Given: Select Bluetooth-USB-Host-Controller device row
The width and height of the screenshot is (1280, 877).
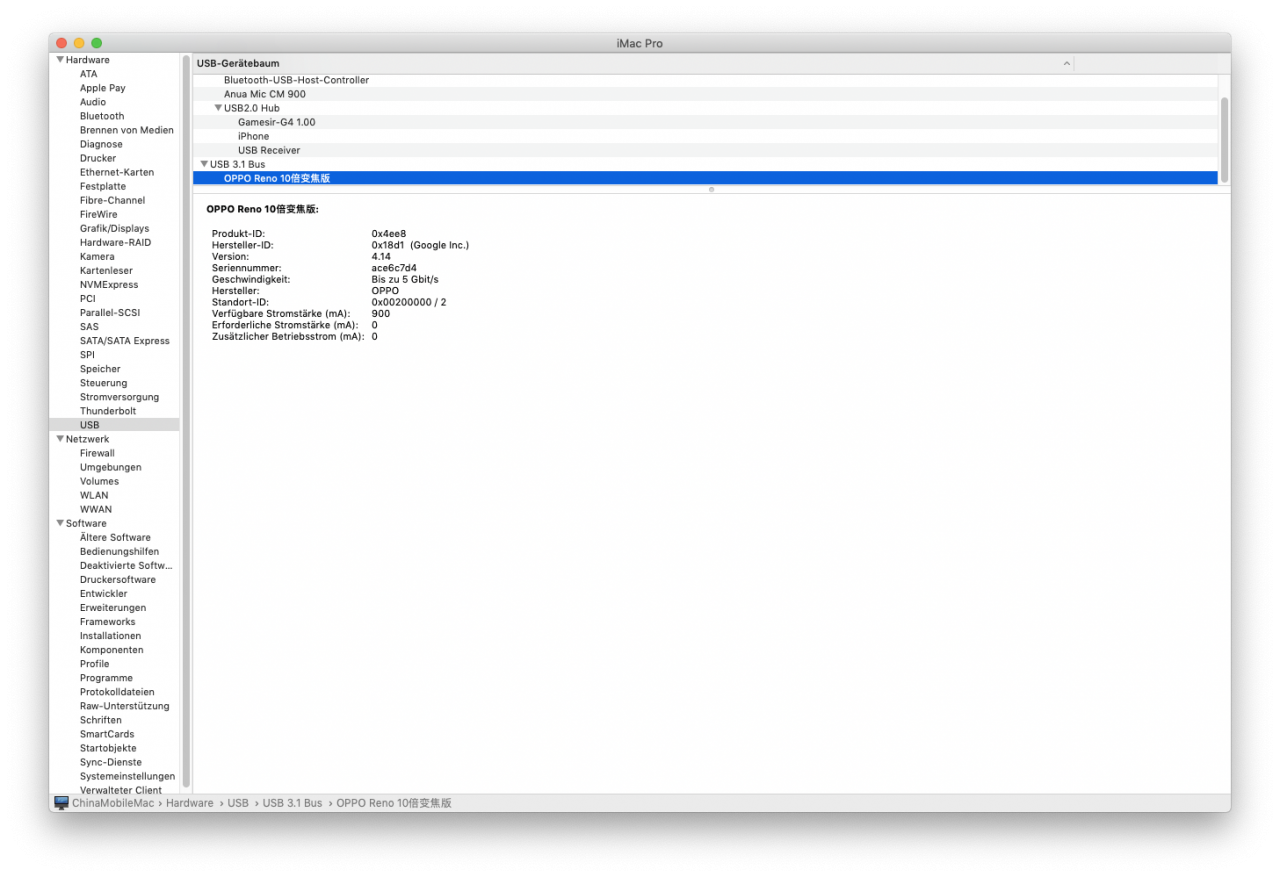Looking at the screenshot, I should pos(705,80).
